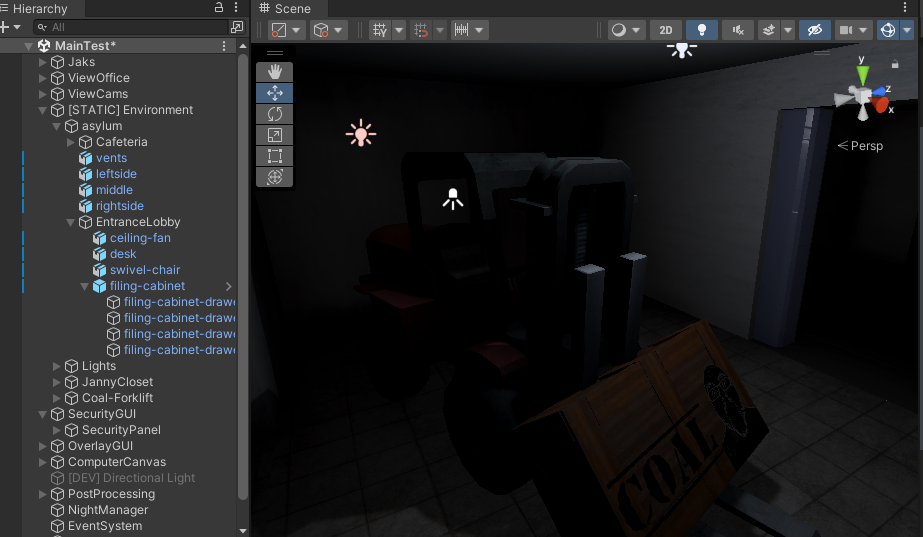Toggle the Hierarchy panel lock
923x537 pixels.
point(218,7)
